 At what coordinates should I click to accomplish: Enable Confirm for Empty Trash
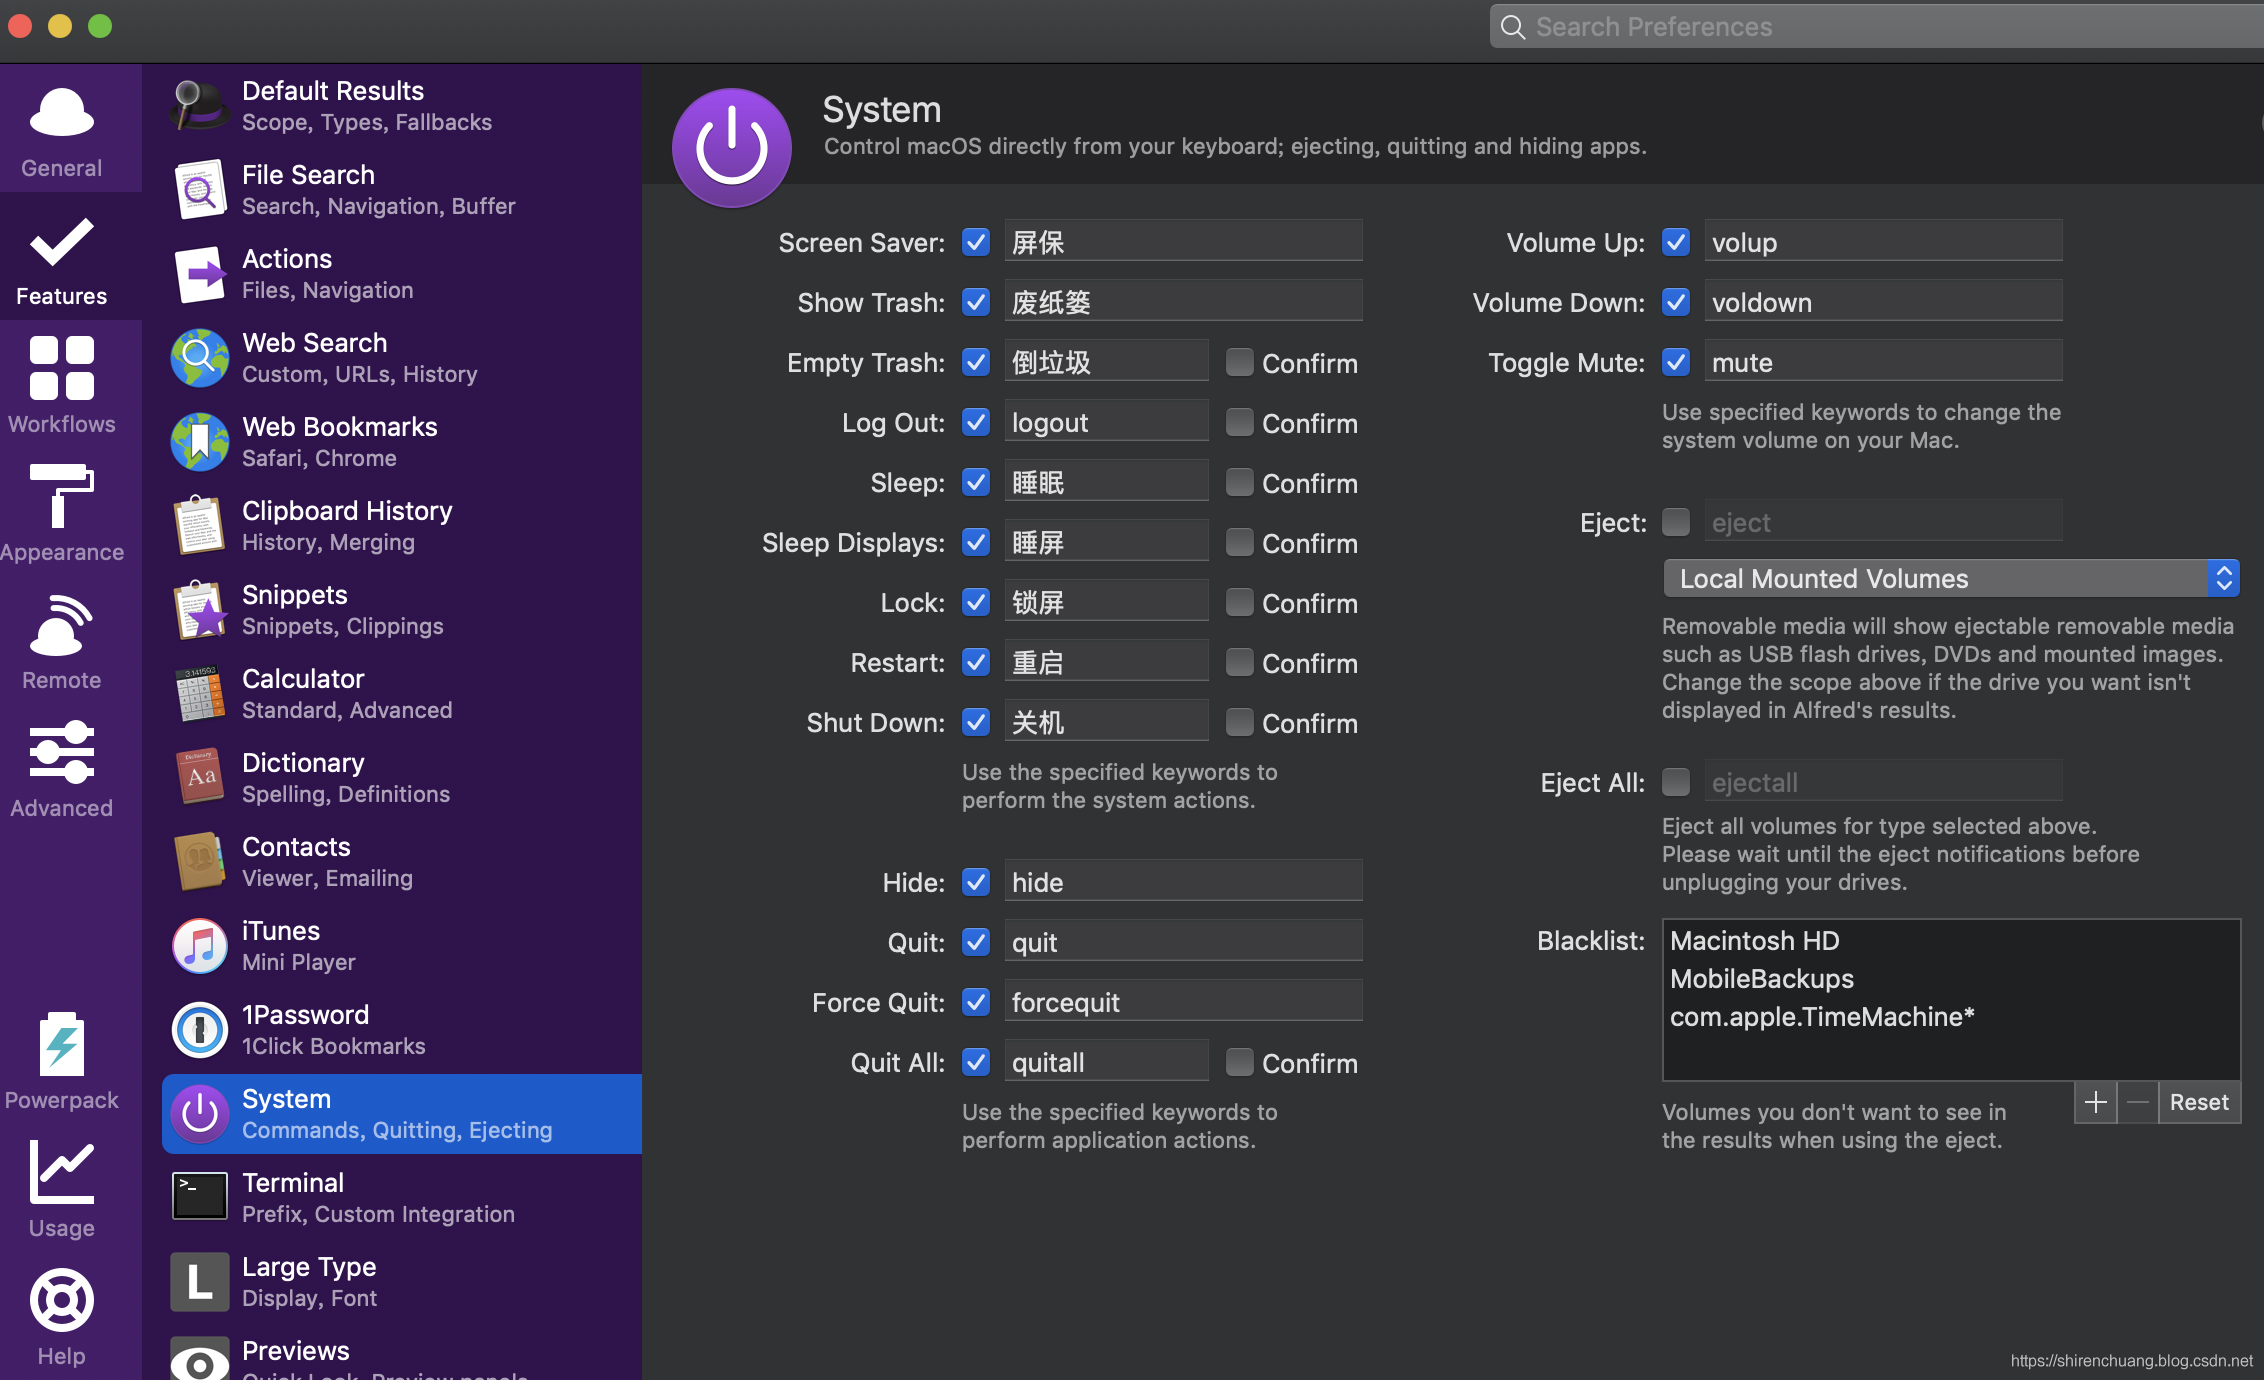coord(1240,362)
